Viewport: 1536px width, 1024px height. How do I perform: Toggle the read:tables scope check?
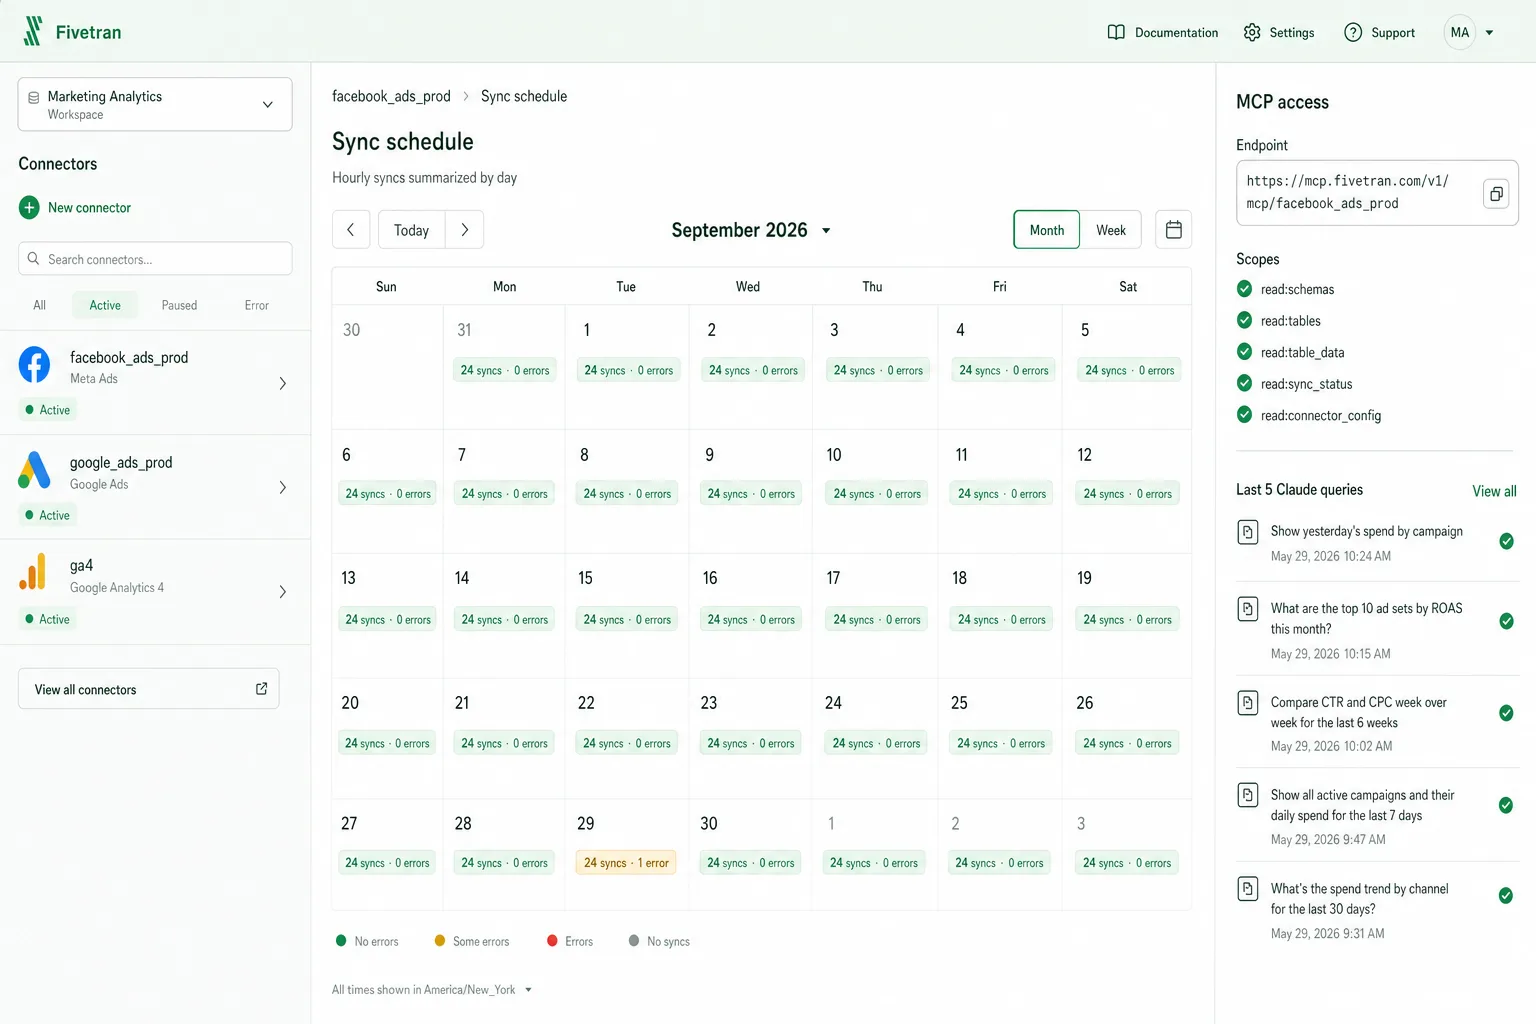pyautogui.click(x=1244, y=320)
